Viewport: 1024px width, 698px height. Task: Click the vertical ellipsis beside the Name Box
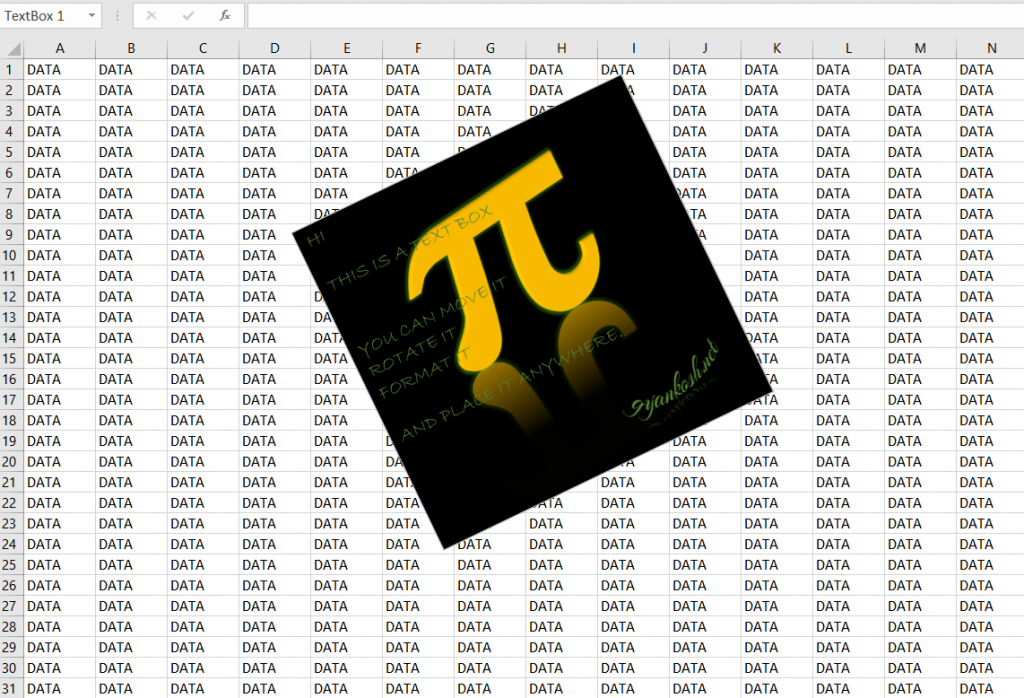[117, 15]
